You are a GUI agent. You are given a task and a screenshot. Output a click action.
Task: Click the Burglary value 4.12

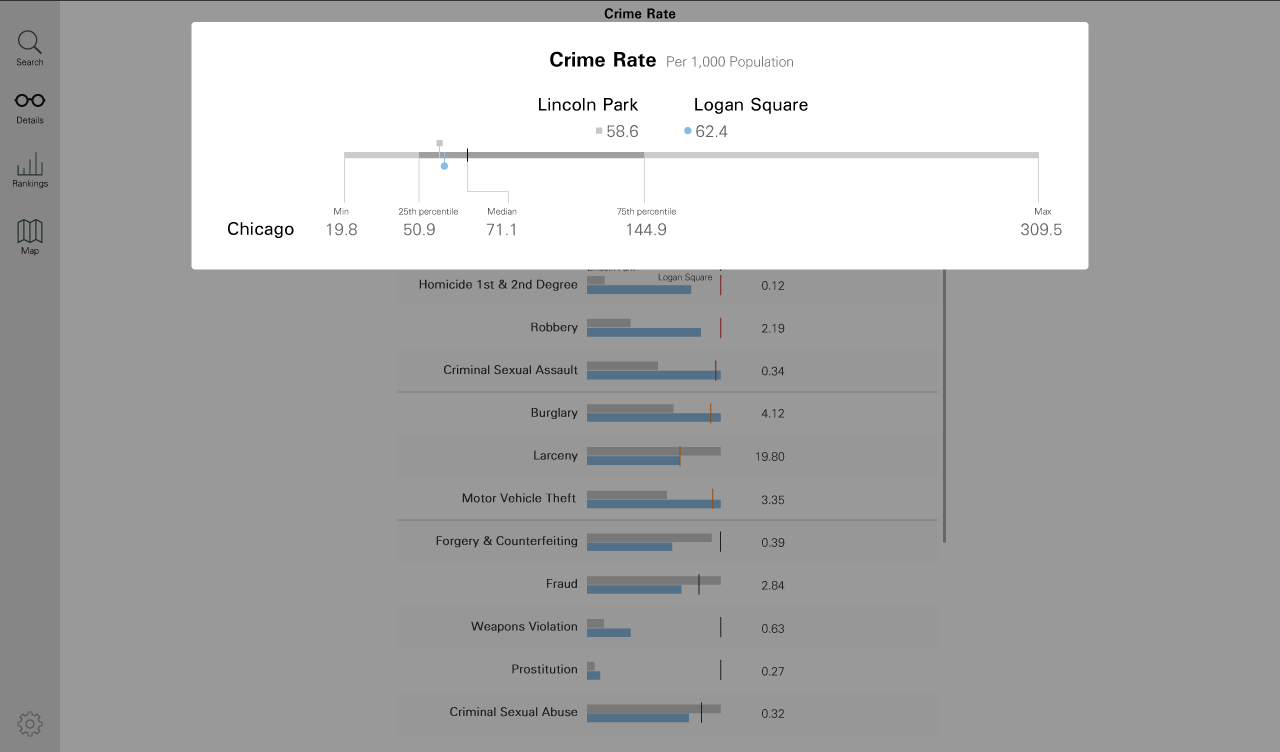[x=773, y=414]
